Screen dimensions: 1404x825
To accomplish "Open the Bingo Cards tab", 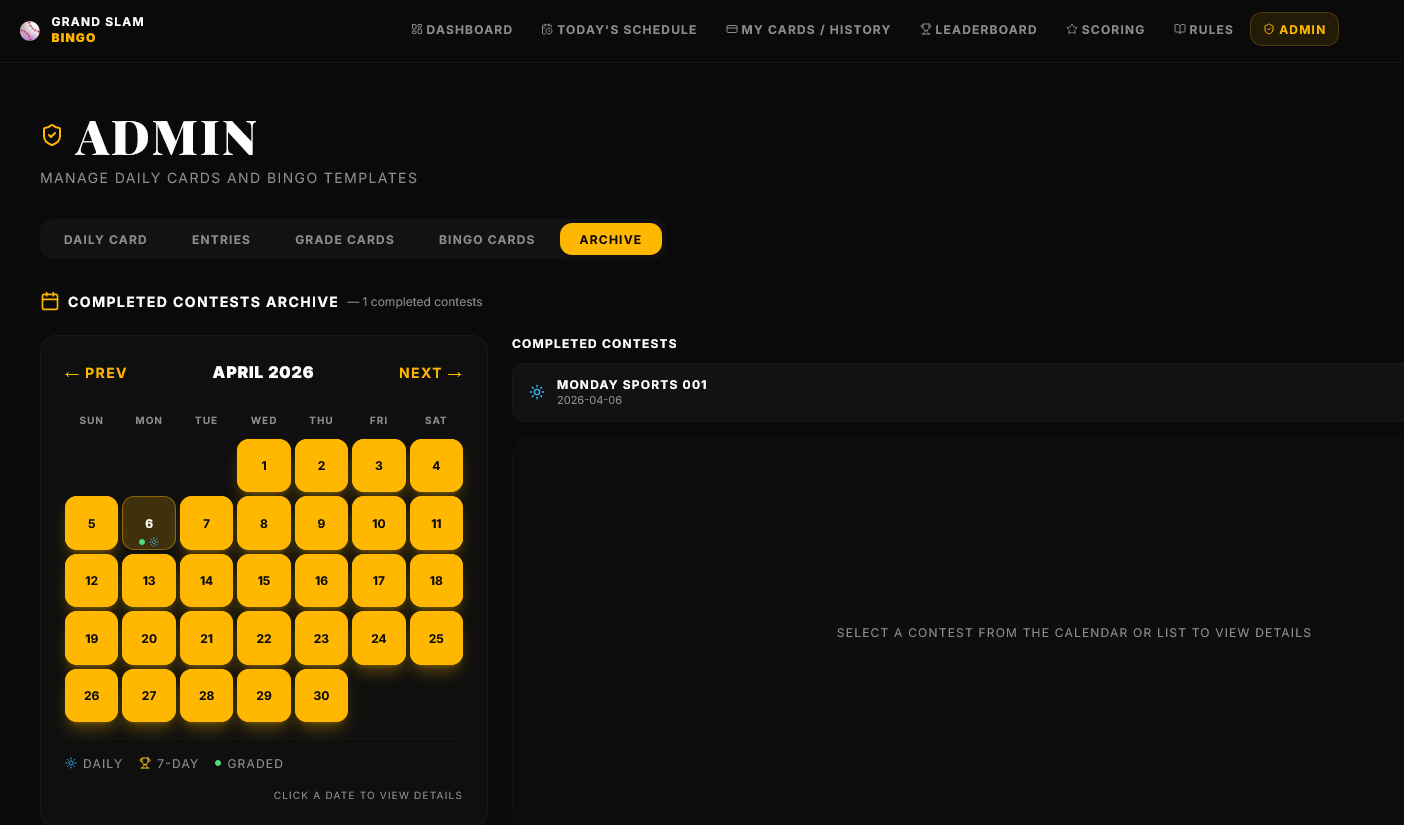I will click(486, 240).
